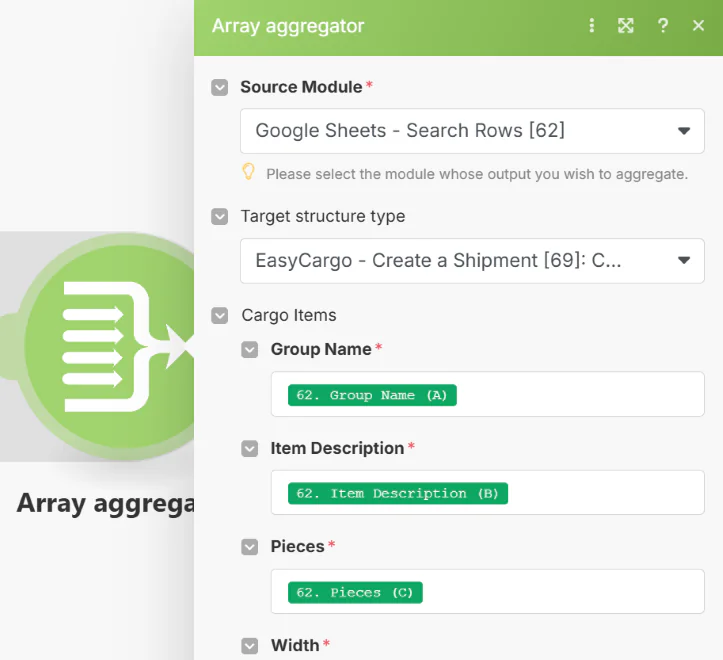723x660 pixels.
Task: Toggle the Cargo Items checkbox arrow
Action: click(219, 315)
